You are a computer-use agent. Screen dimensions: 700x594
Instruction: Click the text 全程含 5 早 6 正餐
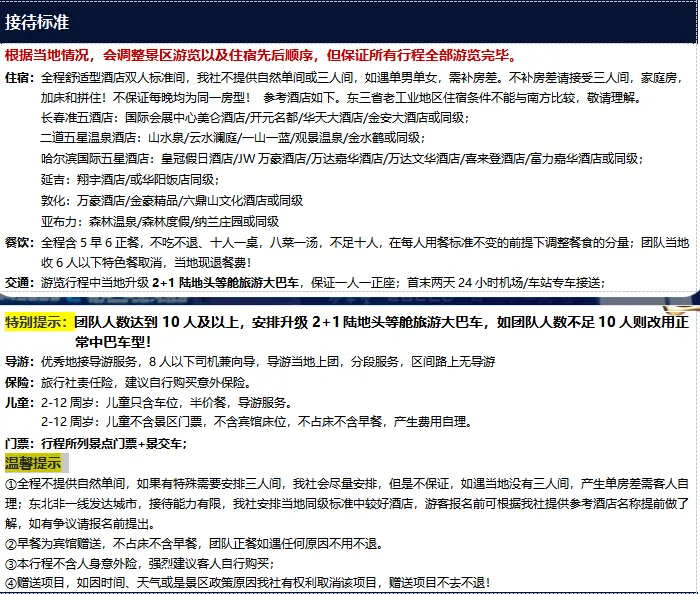tap(91, 242)
